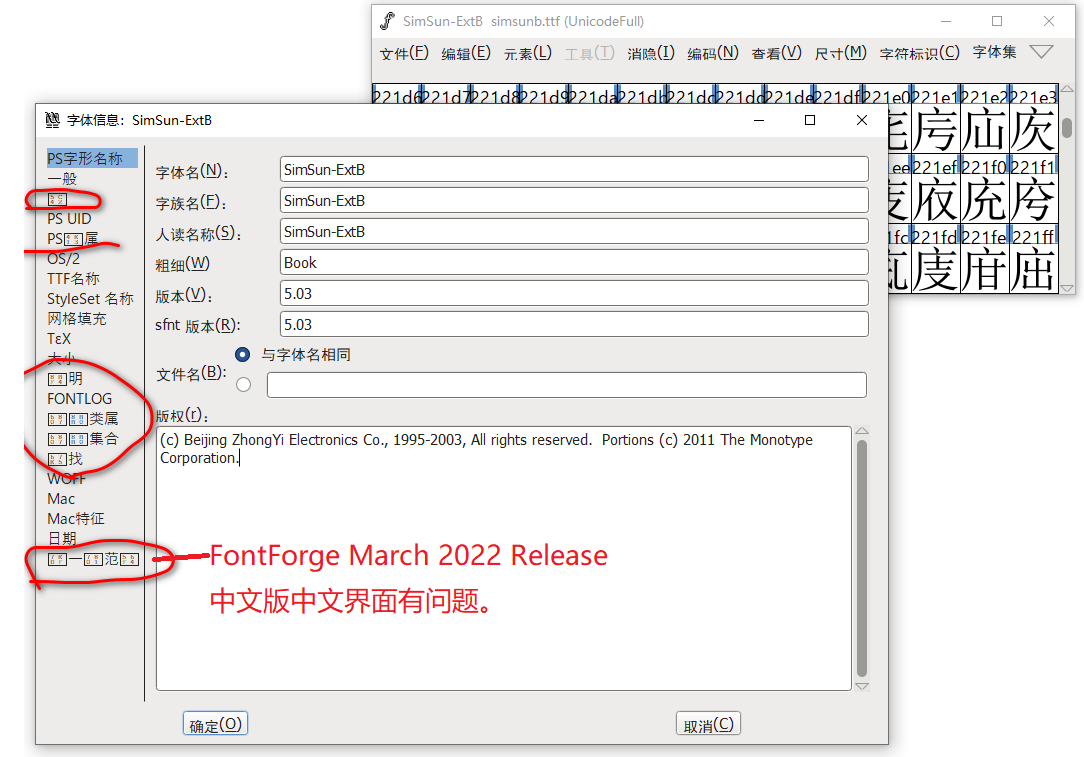Open the 文件(F) menu
The width and height of the screenshot is (1084, 757).
click(403, 53)
